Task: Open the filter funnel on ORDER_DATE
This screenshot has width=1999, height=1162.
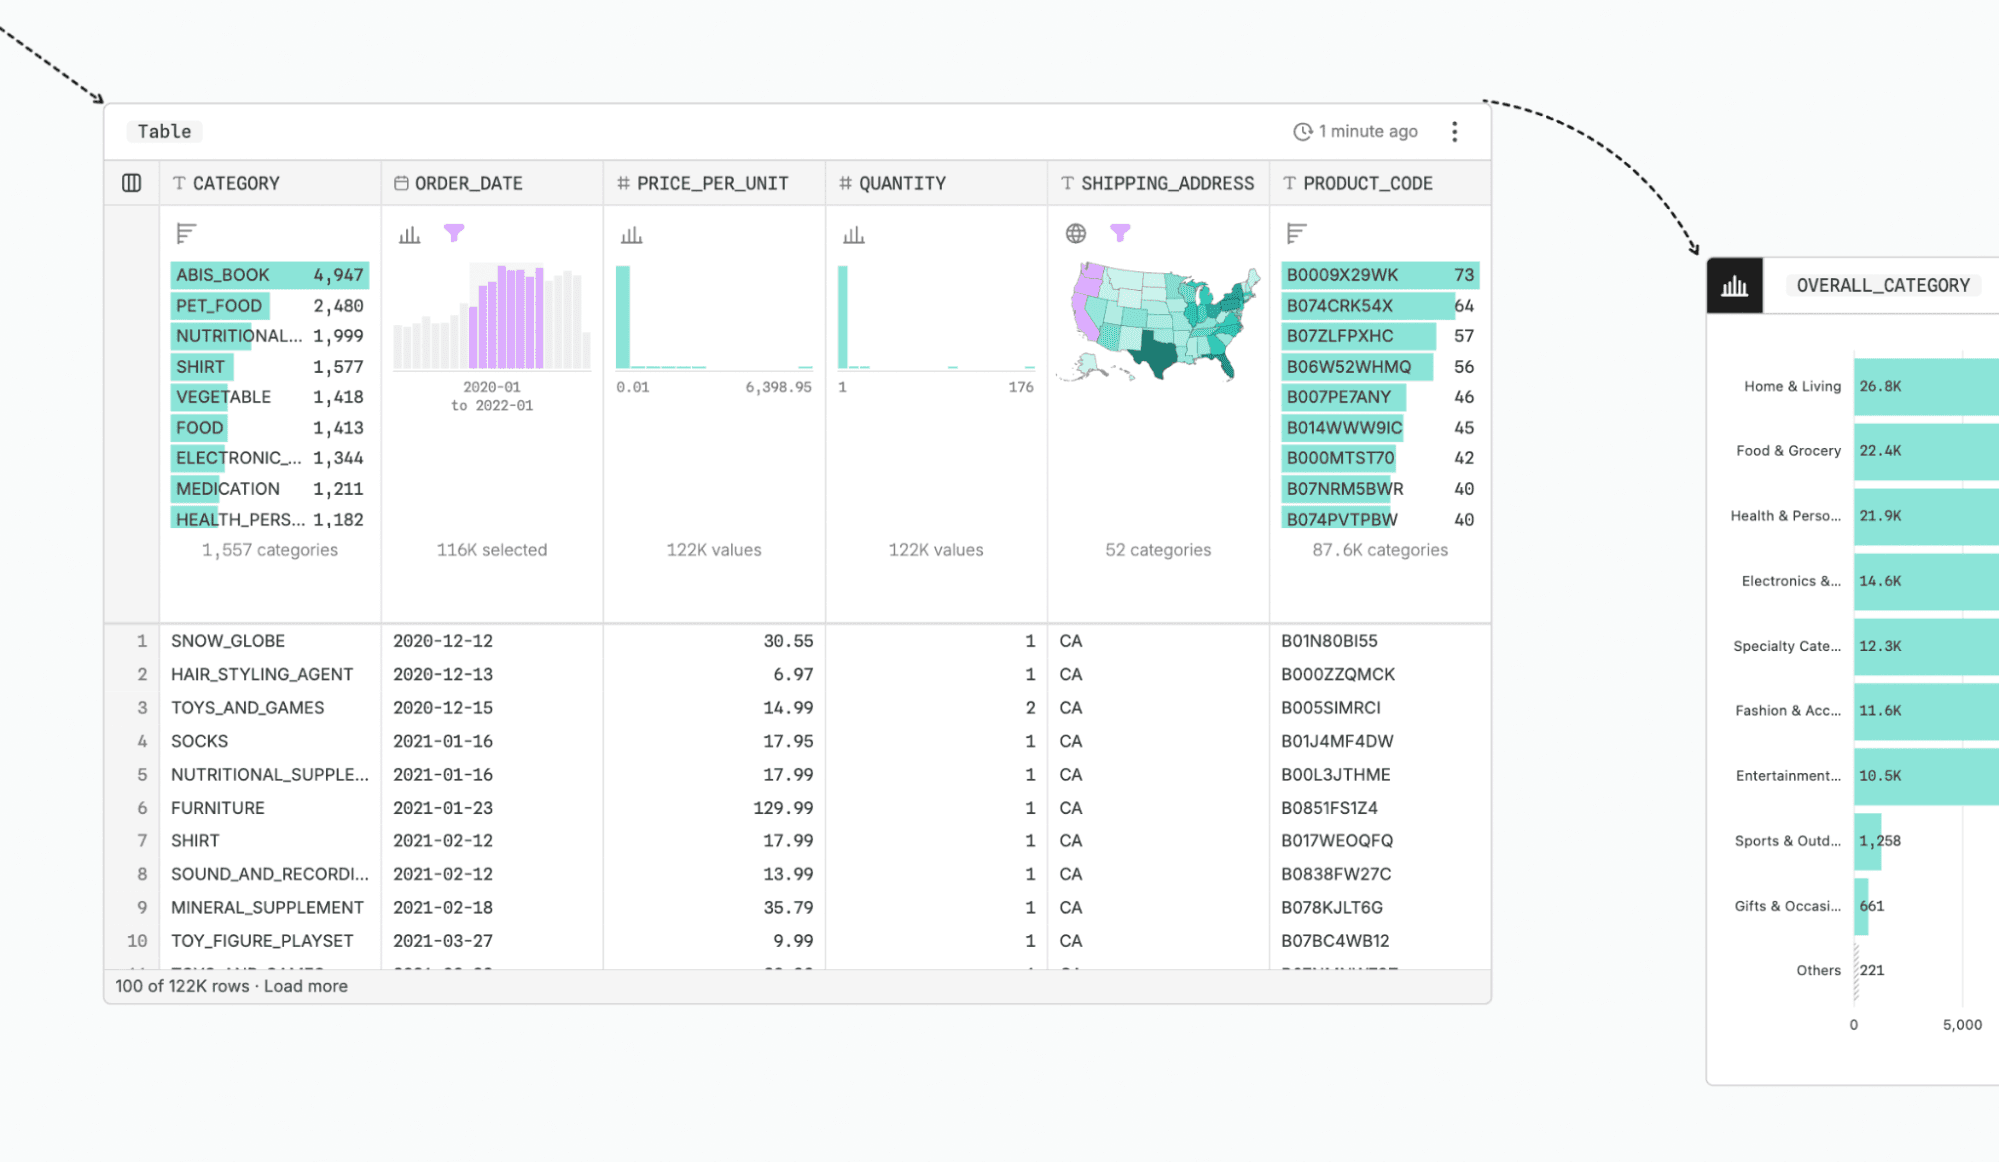Action: 455,232
